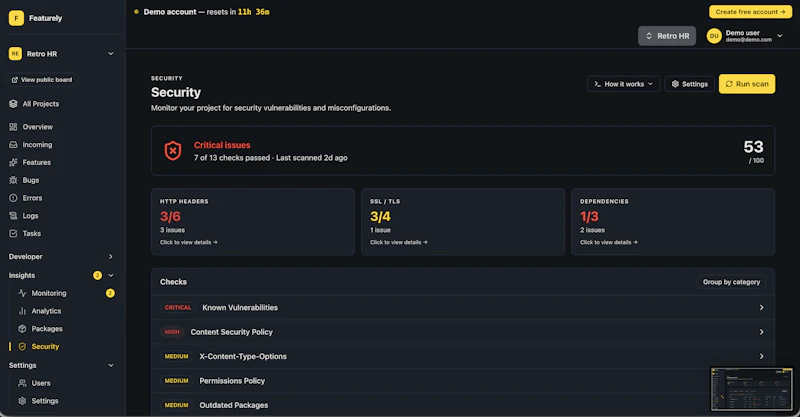This screenshot has height=417, width=800.
Task: Click the Featurely logo icon
Action: pos(16,18)
